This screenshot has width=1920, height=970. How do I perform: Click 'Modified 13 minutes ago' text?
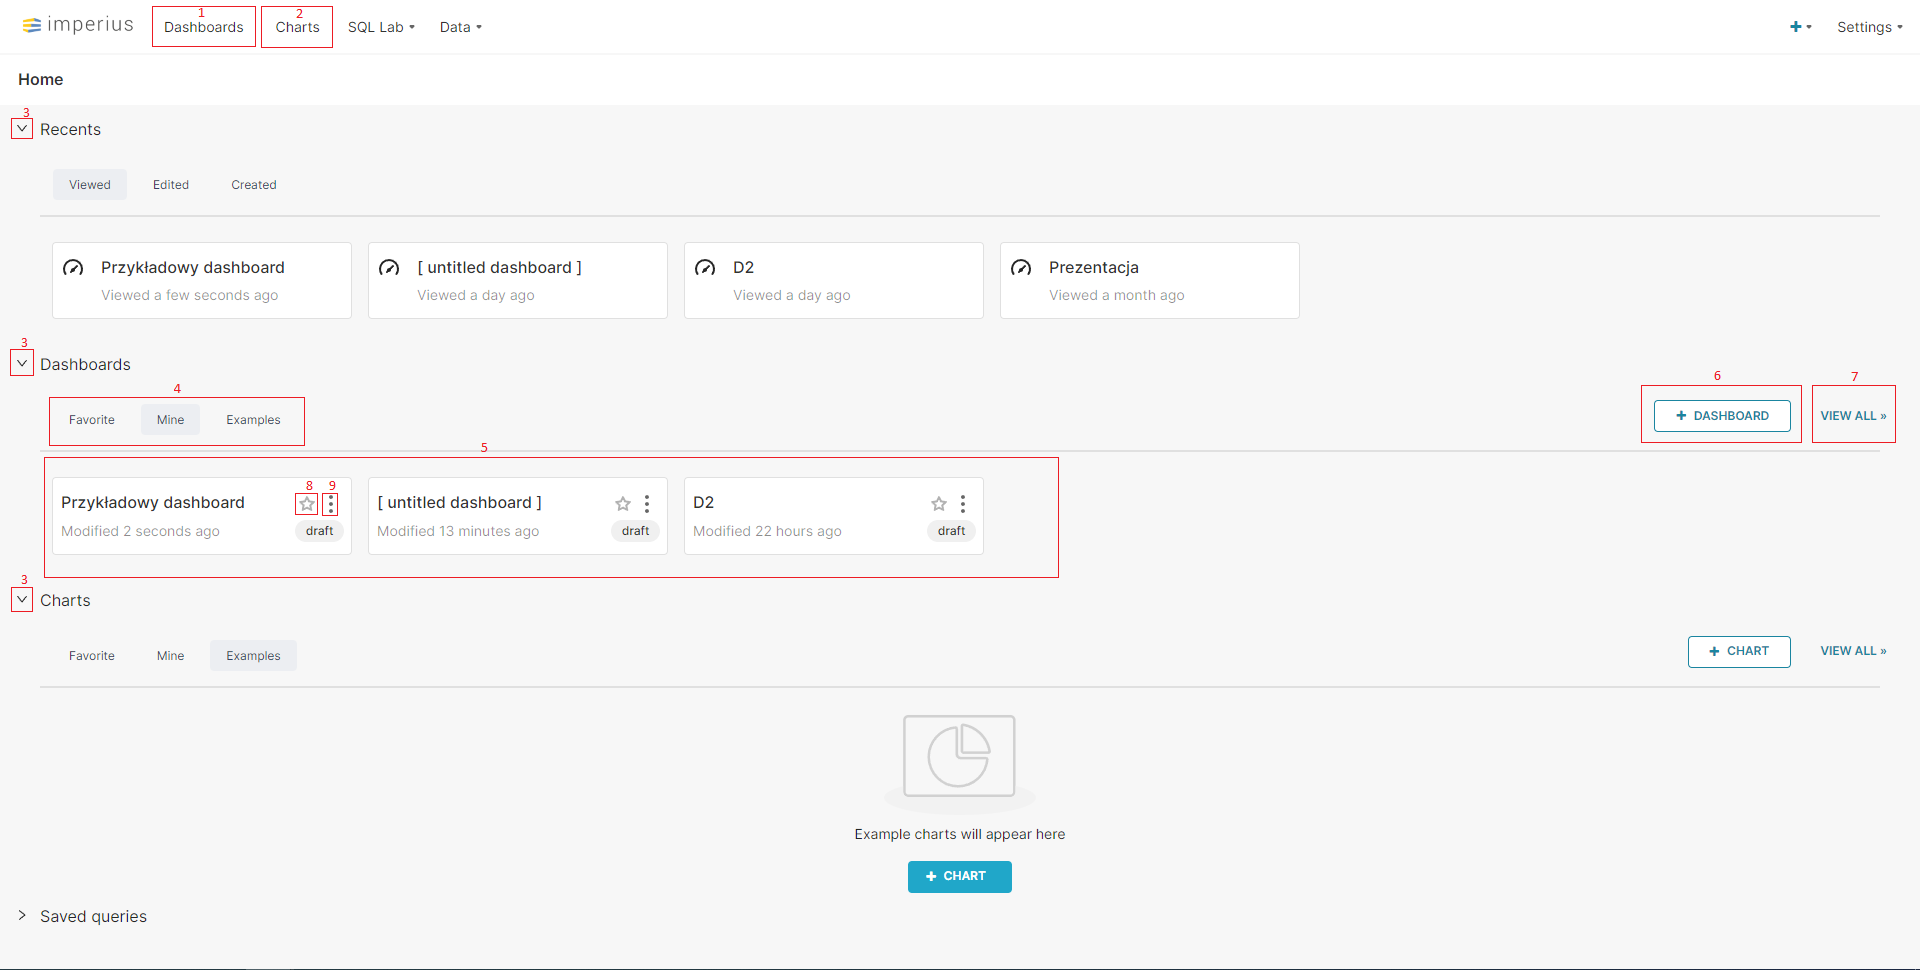click(458, 531)
